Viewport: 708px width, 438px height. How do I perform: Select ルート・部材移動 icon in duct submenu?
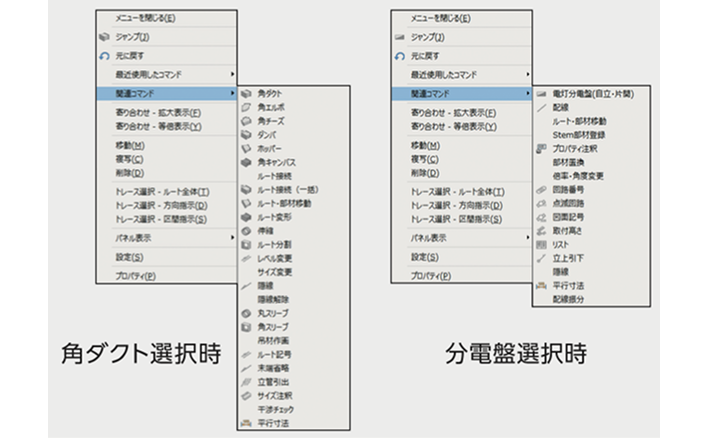(246, 204)
